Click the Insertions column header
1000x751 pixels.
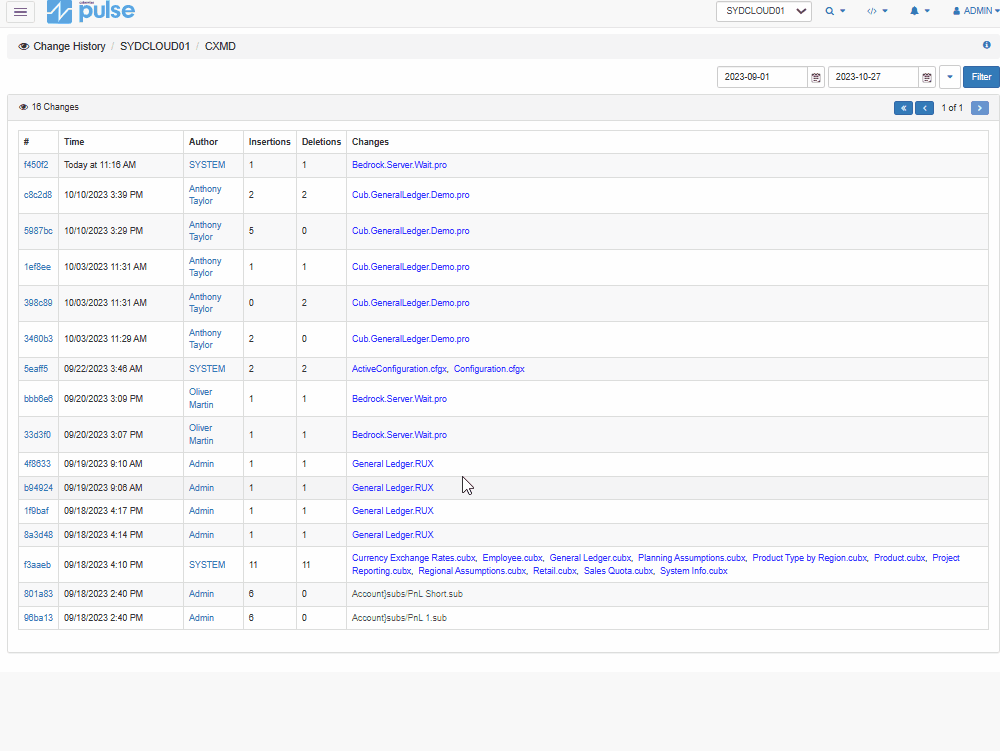(269, 142)
